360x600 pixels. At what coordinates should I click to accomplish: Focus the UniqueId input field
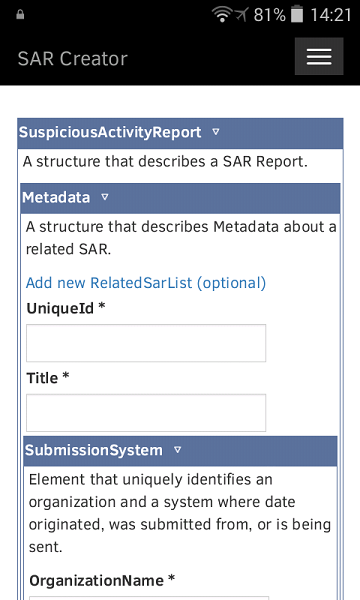(x=146, y=343)
